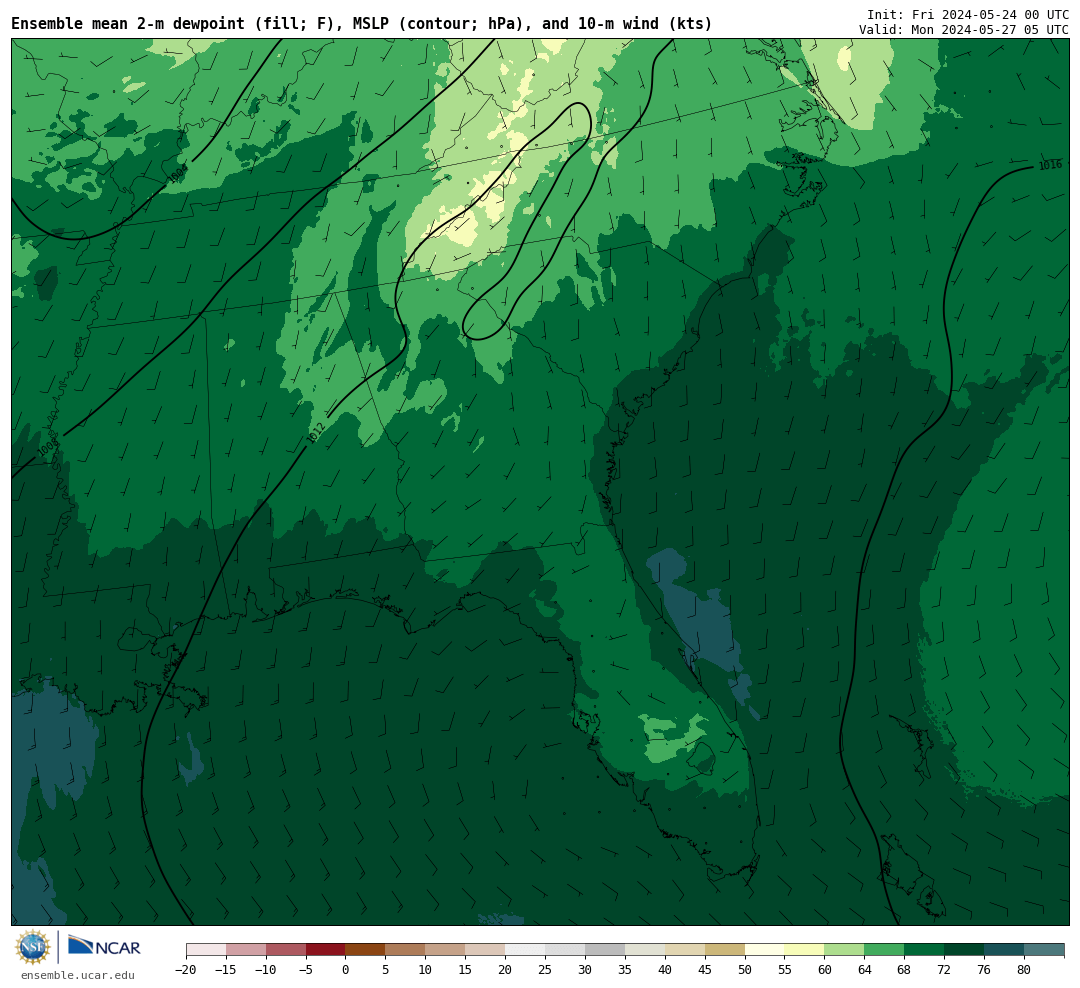This screenshot has height=988, width=1080.
Task: Click the Valid: Mon 2024-05-27 05 UTC text
Action: (x=964, y=30)
